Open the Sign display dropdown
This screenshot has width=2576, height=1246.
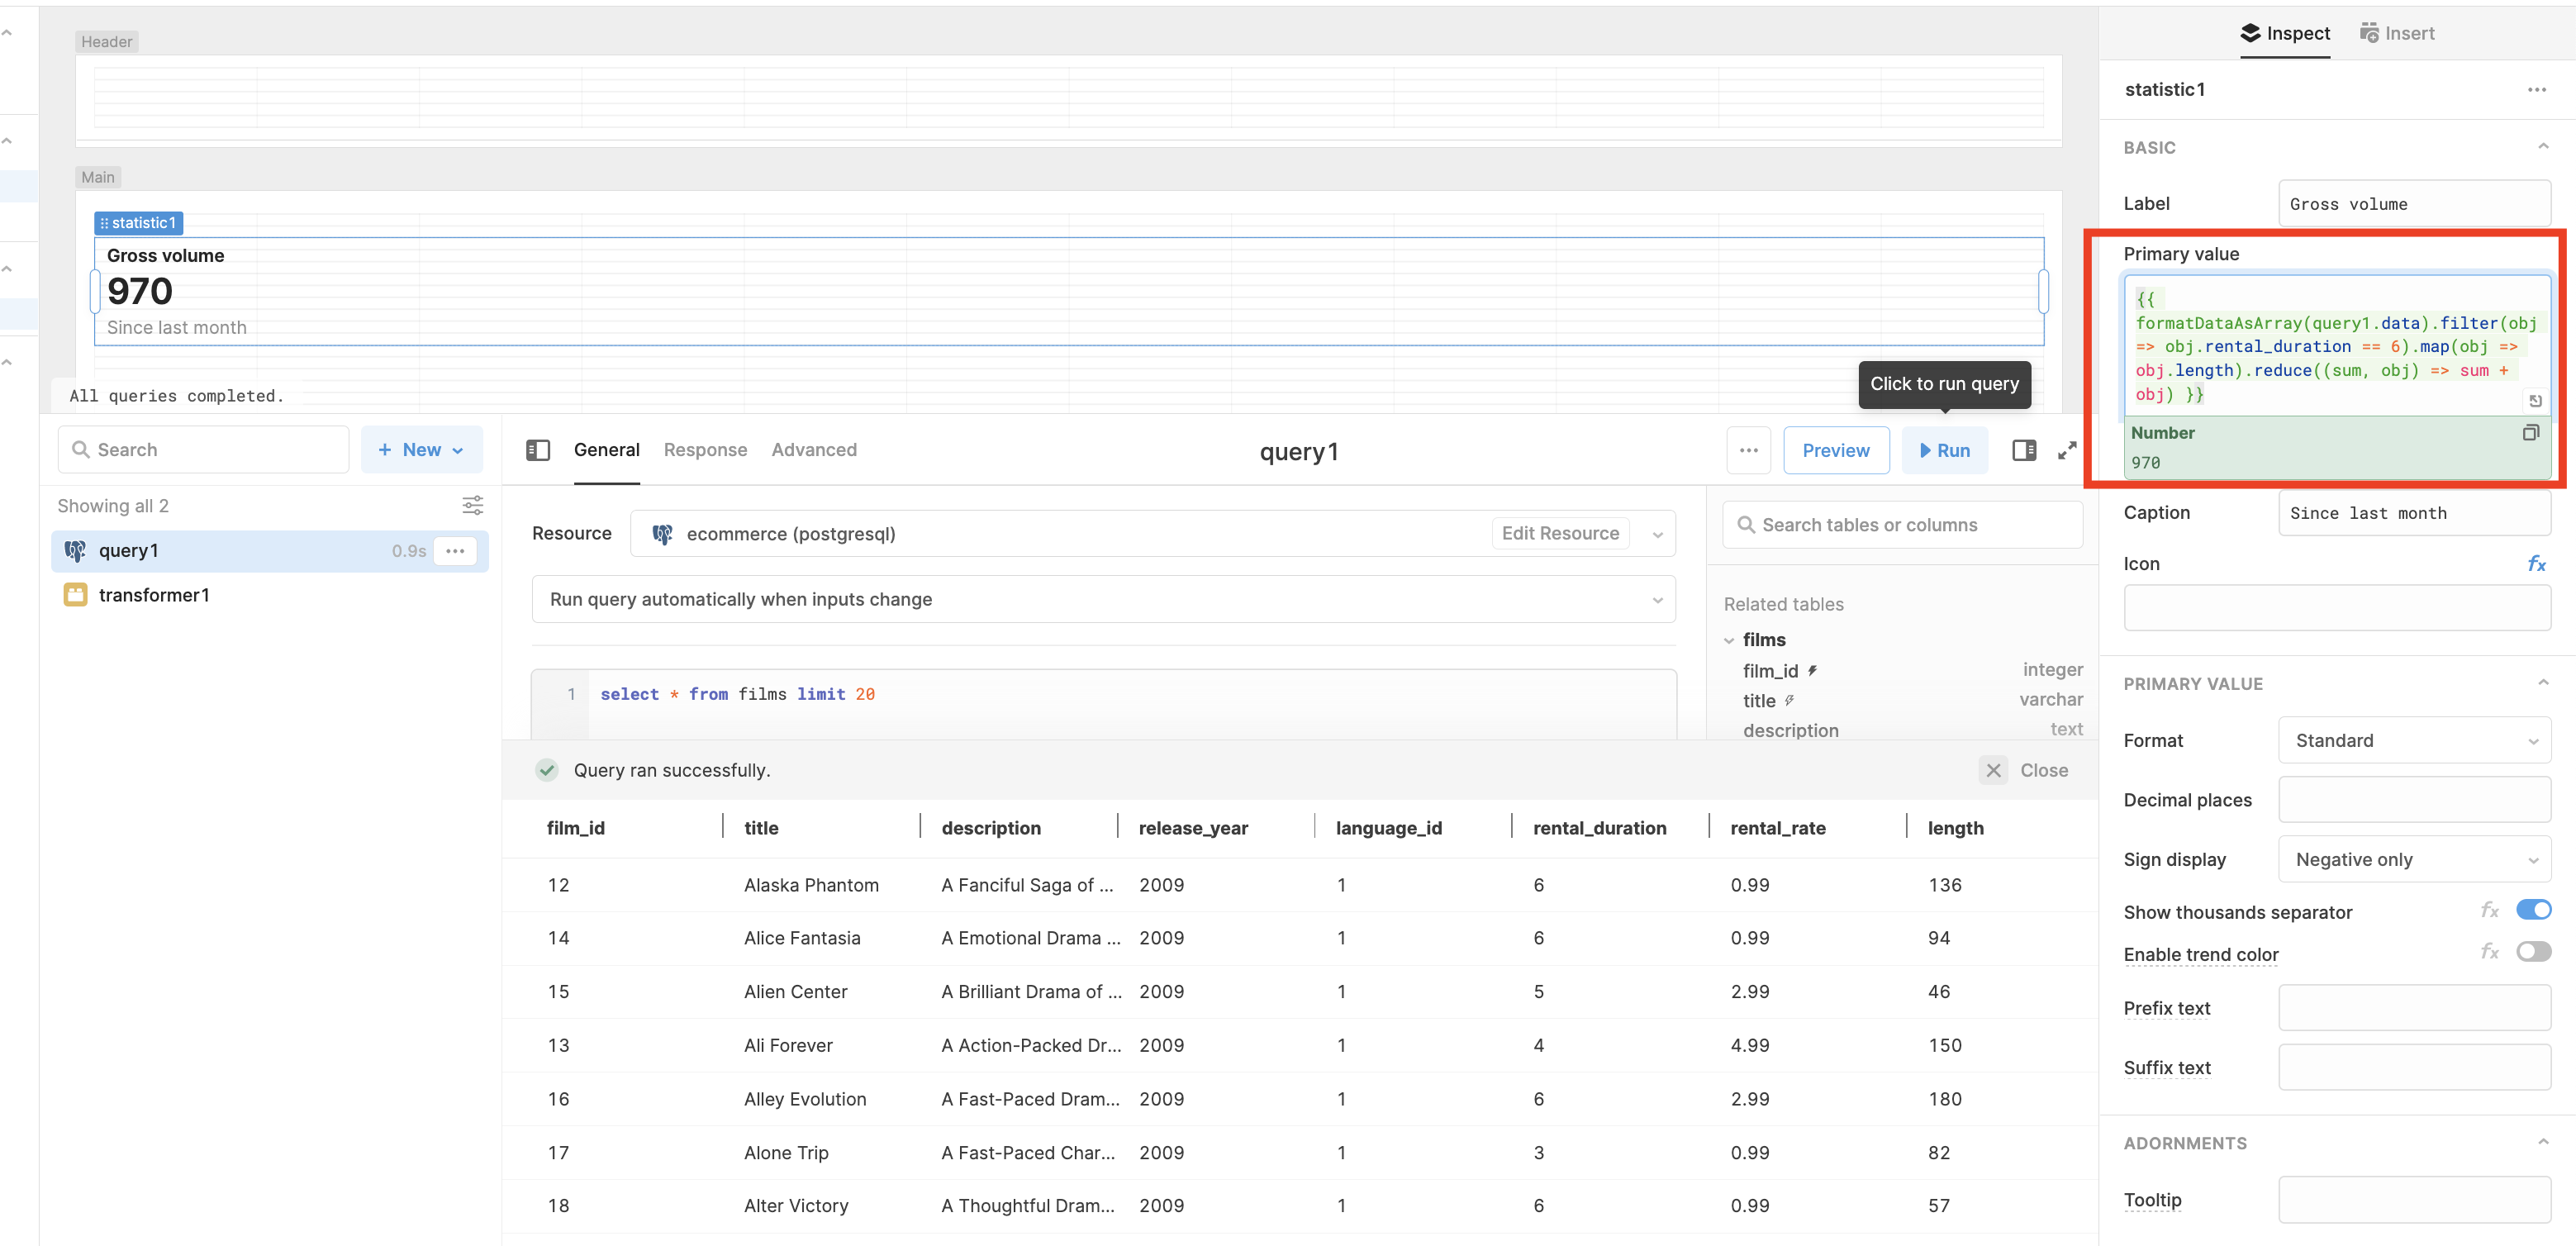point(2414,859)
